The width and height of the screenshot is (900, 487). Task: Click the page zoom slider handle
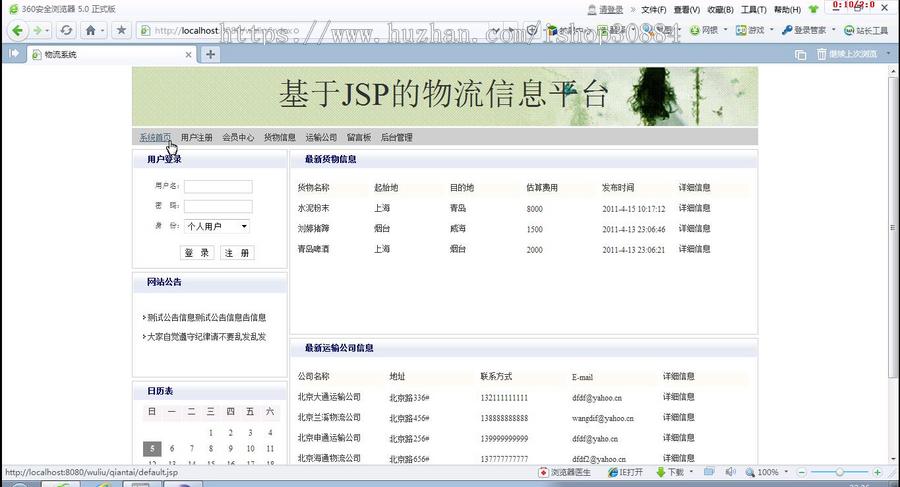[839, 472]
